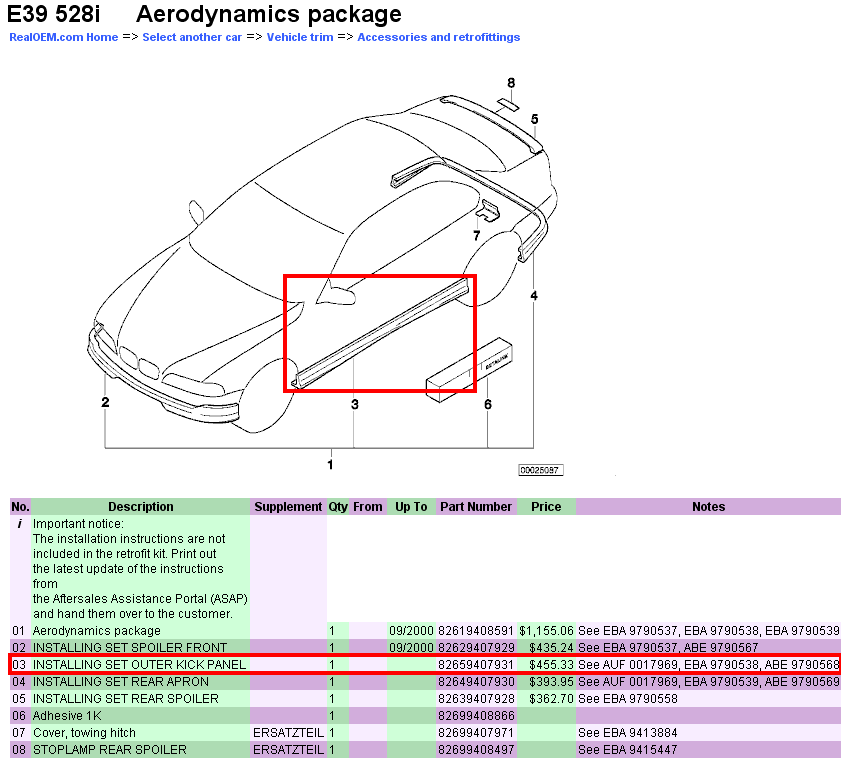This screenshot has height=758, width=841.
Task: Click callout number 1 below the diagram
Action: click(330, 465)
